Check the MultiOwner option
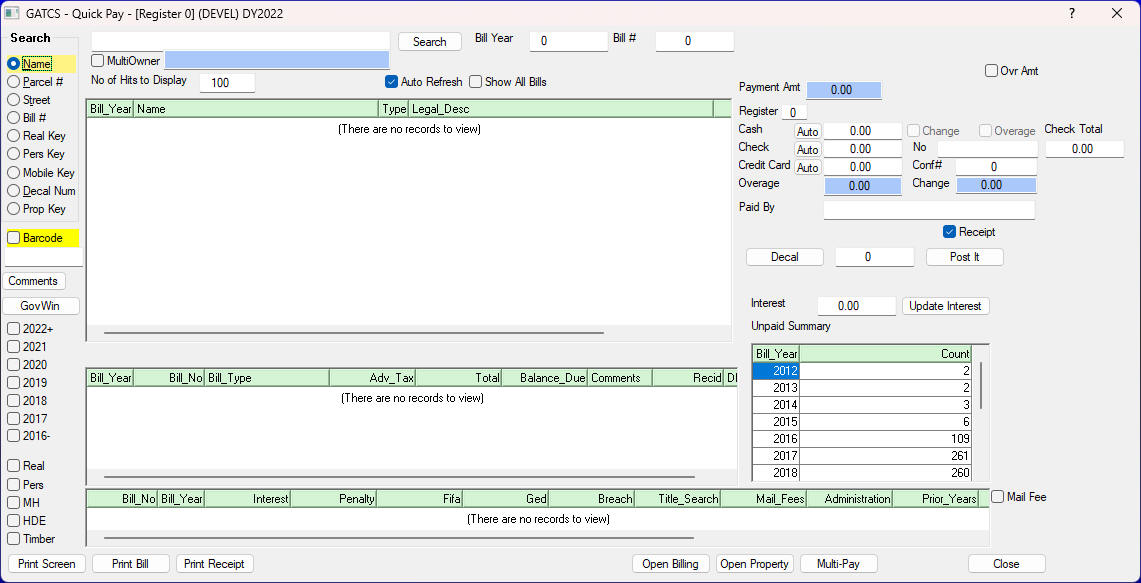Viewport: 1141px width, 583px height. [98, 61]
